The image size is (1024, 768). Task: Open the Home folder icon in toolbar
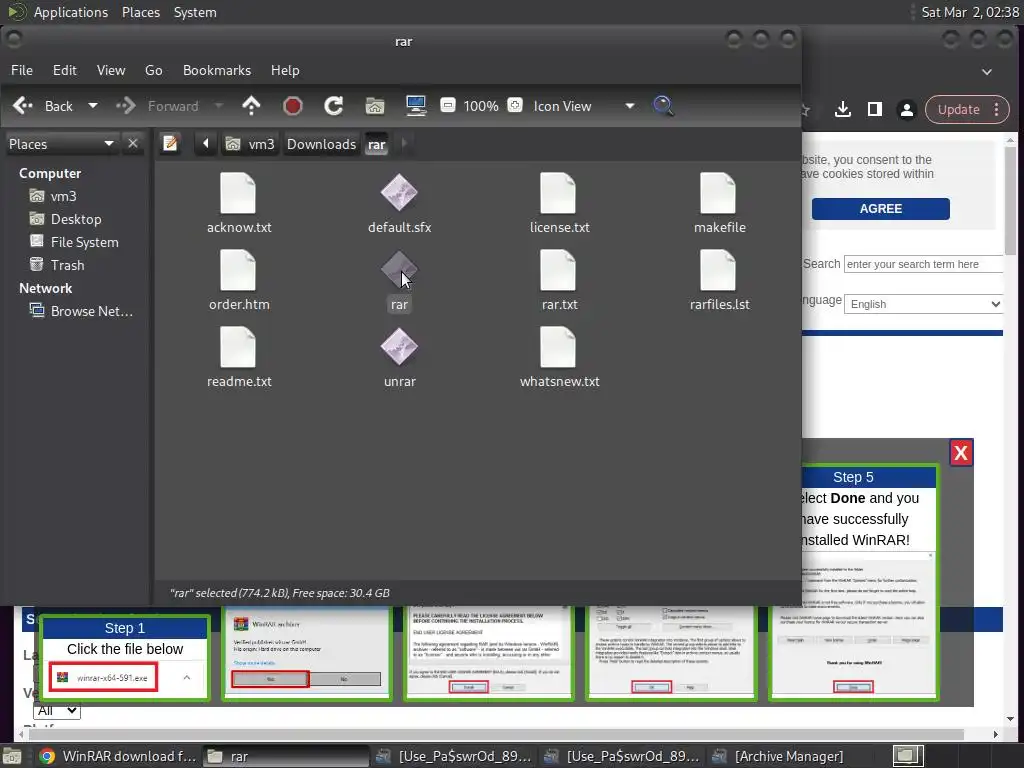pyautogui.click(x=375, y=106)
